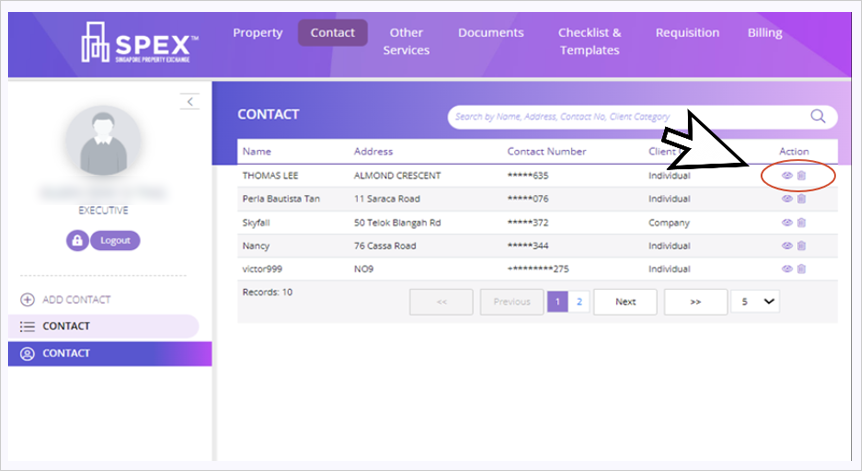Screen dimensions: 862x471
Task: View THOMAS LEE details with eye icon
Action: [787, 176]
